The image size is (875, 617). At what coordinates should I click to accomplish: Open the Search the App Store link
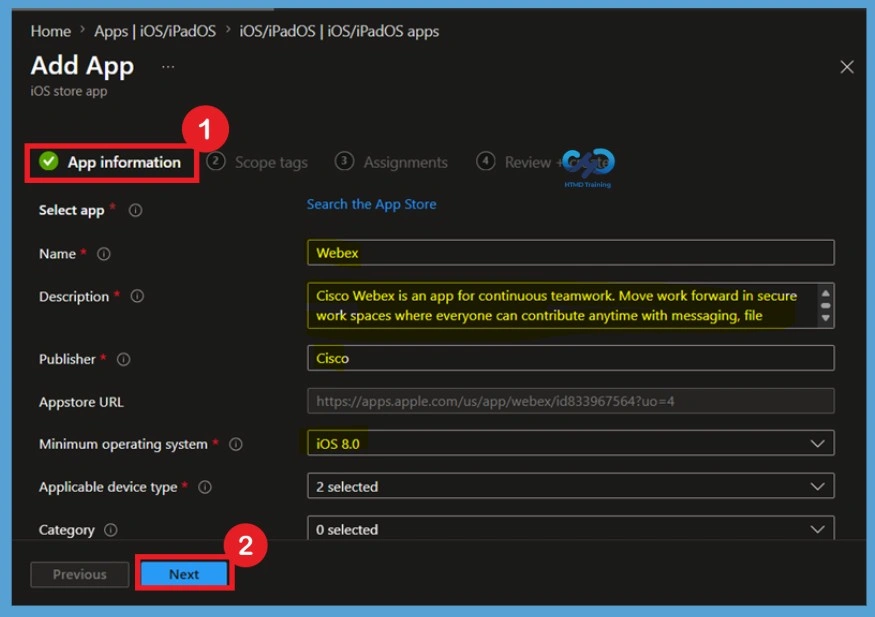(x=372, y=204)
